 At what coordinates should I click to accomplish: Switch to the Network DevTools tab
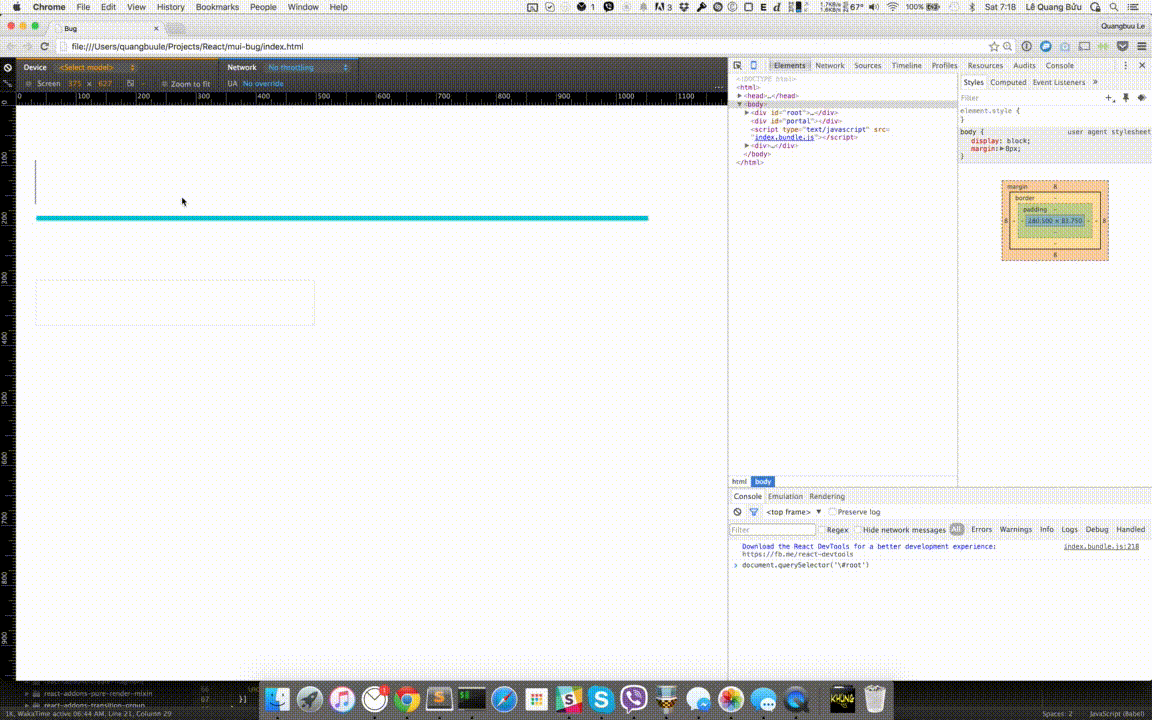point(829,65)
